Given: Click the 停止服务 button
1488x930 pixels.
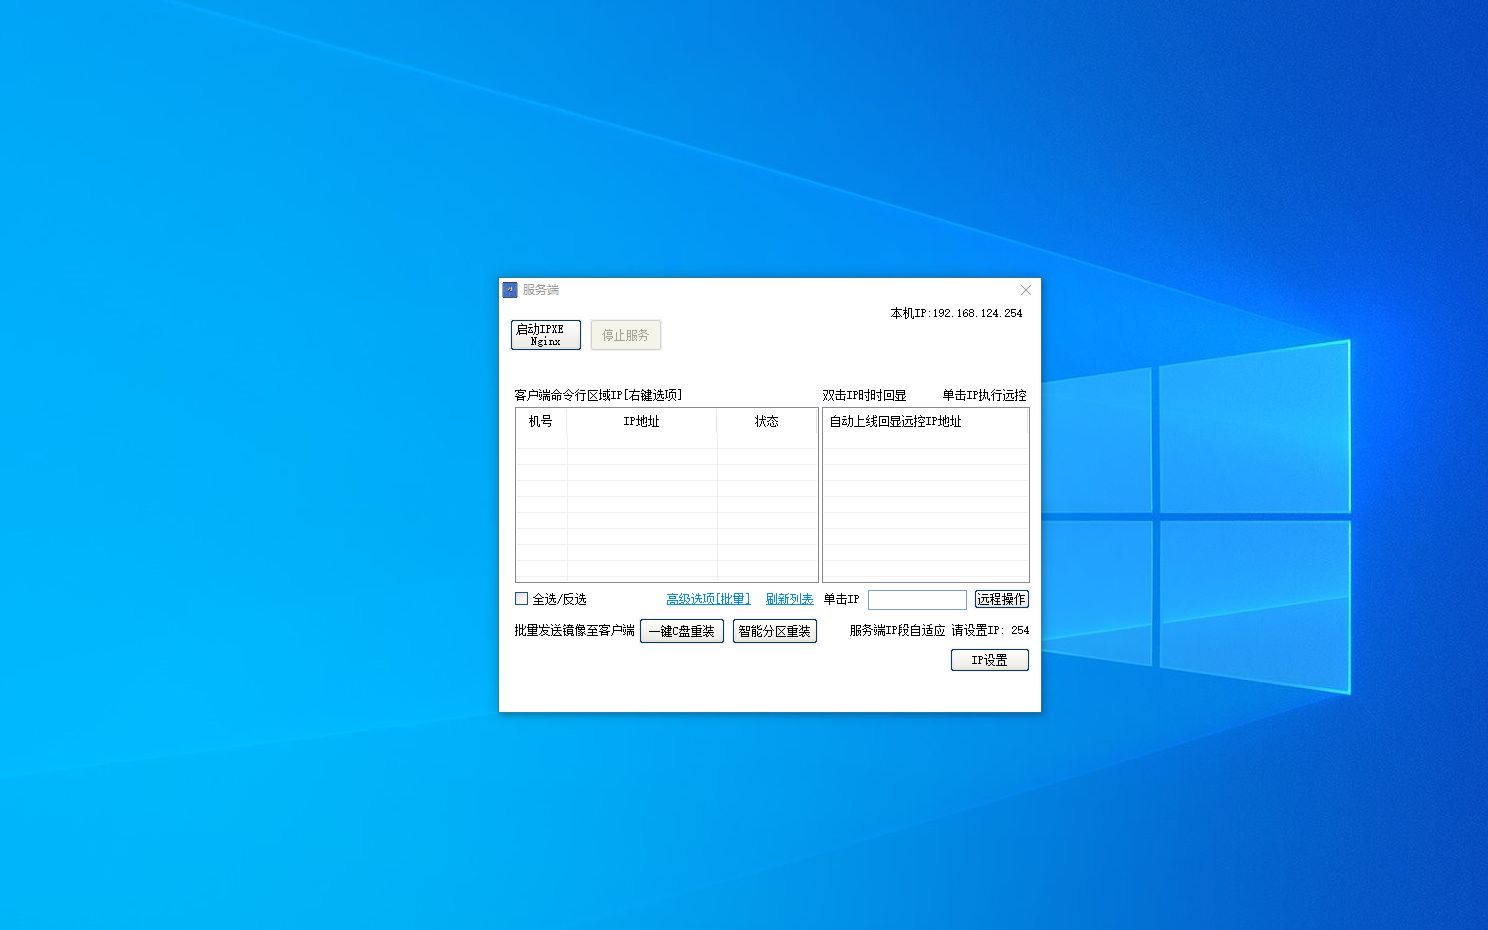Looking at the screenshot, I should [626, 335].
